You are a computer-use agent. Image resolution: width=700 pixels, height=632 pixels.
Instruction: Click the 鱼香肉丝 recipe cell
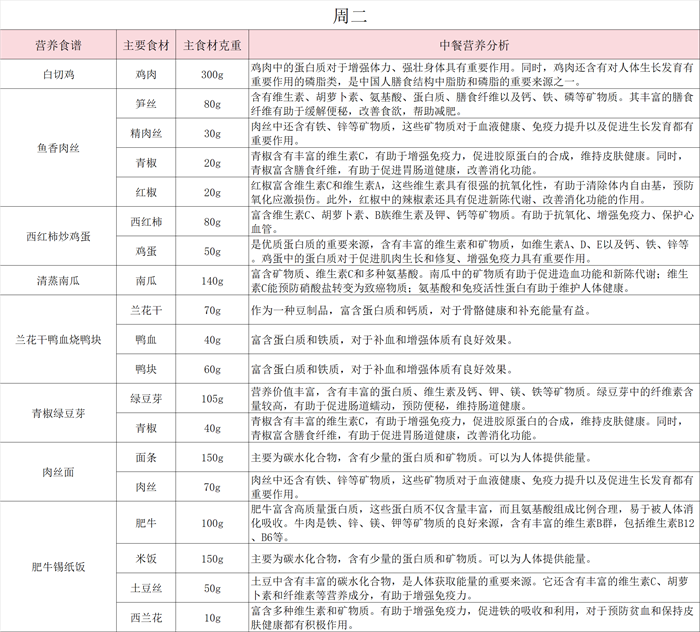coord(57,148)
